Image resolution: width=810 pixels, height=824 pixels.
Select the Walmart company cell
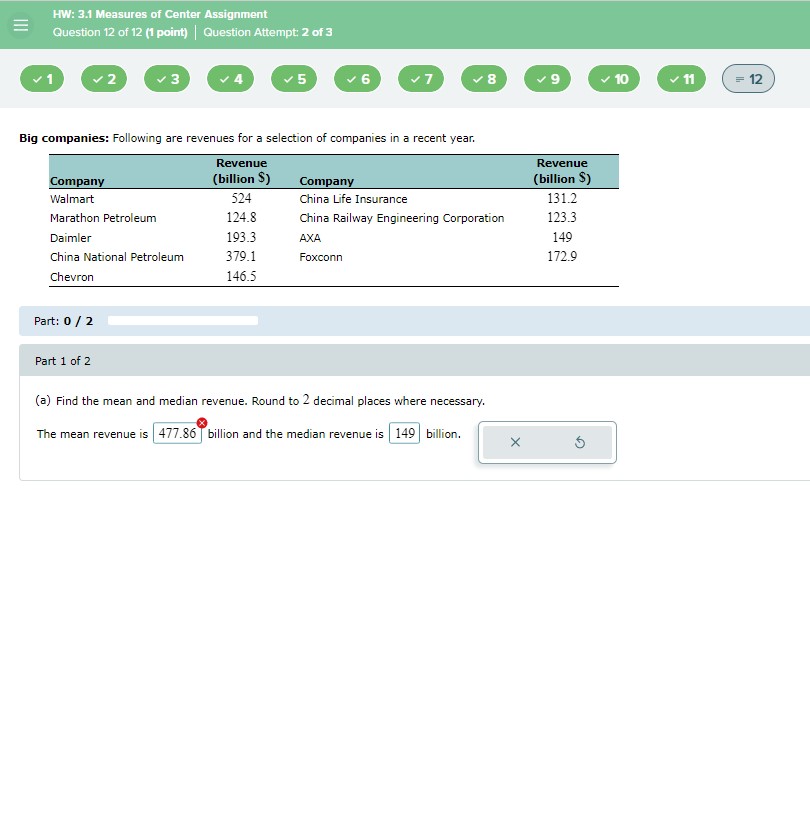pos(72,199)
